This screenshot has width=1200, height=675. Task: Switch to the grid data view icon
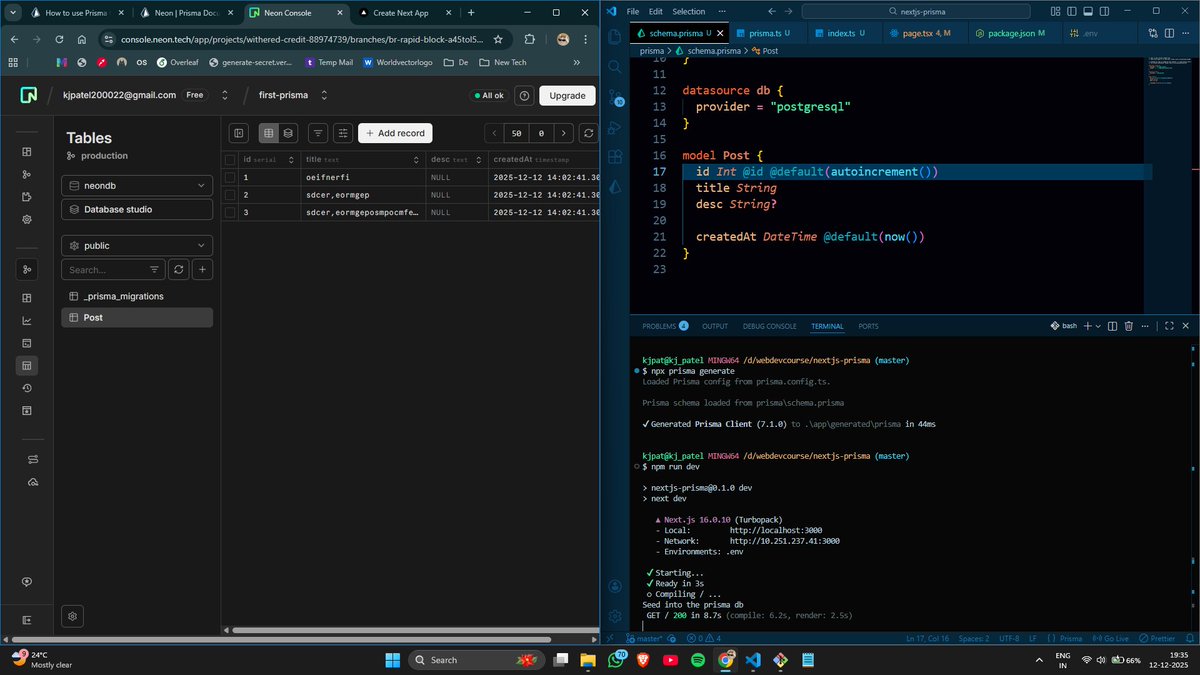coord(268,132)
